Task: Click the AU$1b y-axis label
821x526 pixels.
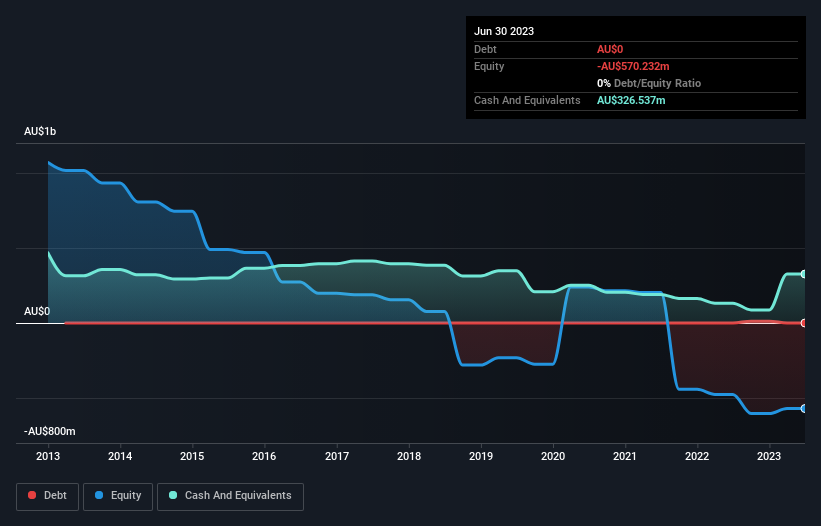Action: pos(40,131)
